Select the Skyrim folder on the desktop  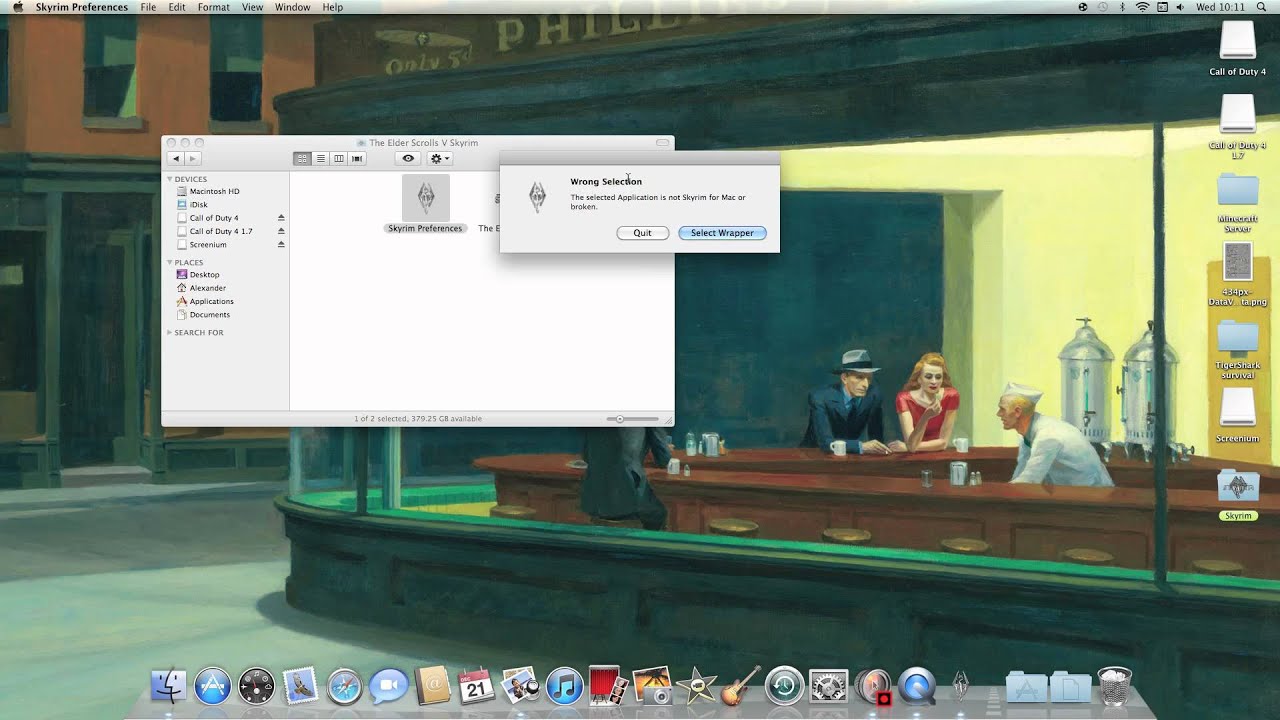click(x=1238, y=495)
